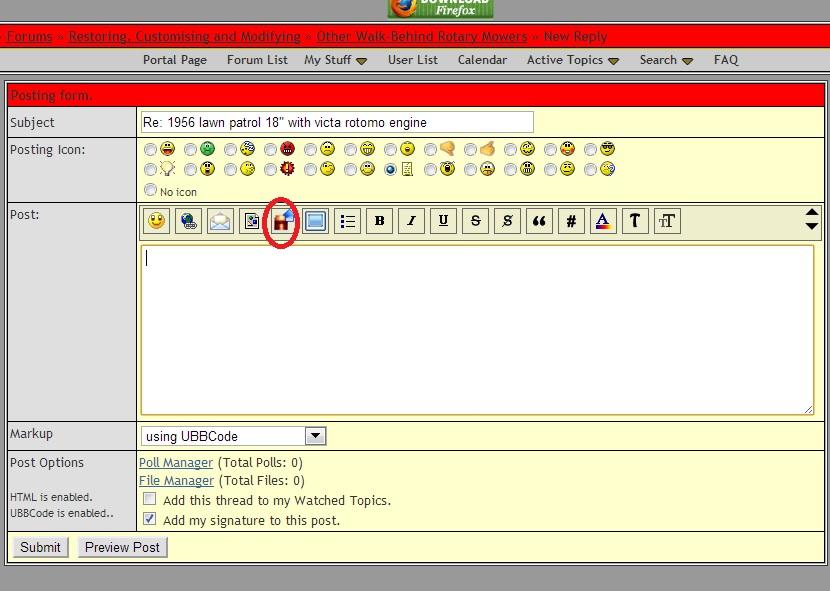830x591 pixels.
Task: Go to the Calendar menu item
Action: pyautogui.click(x=482, y=60)
